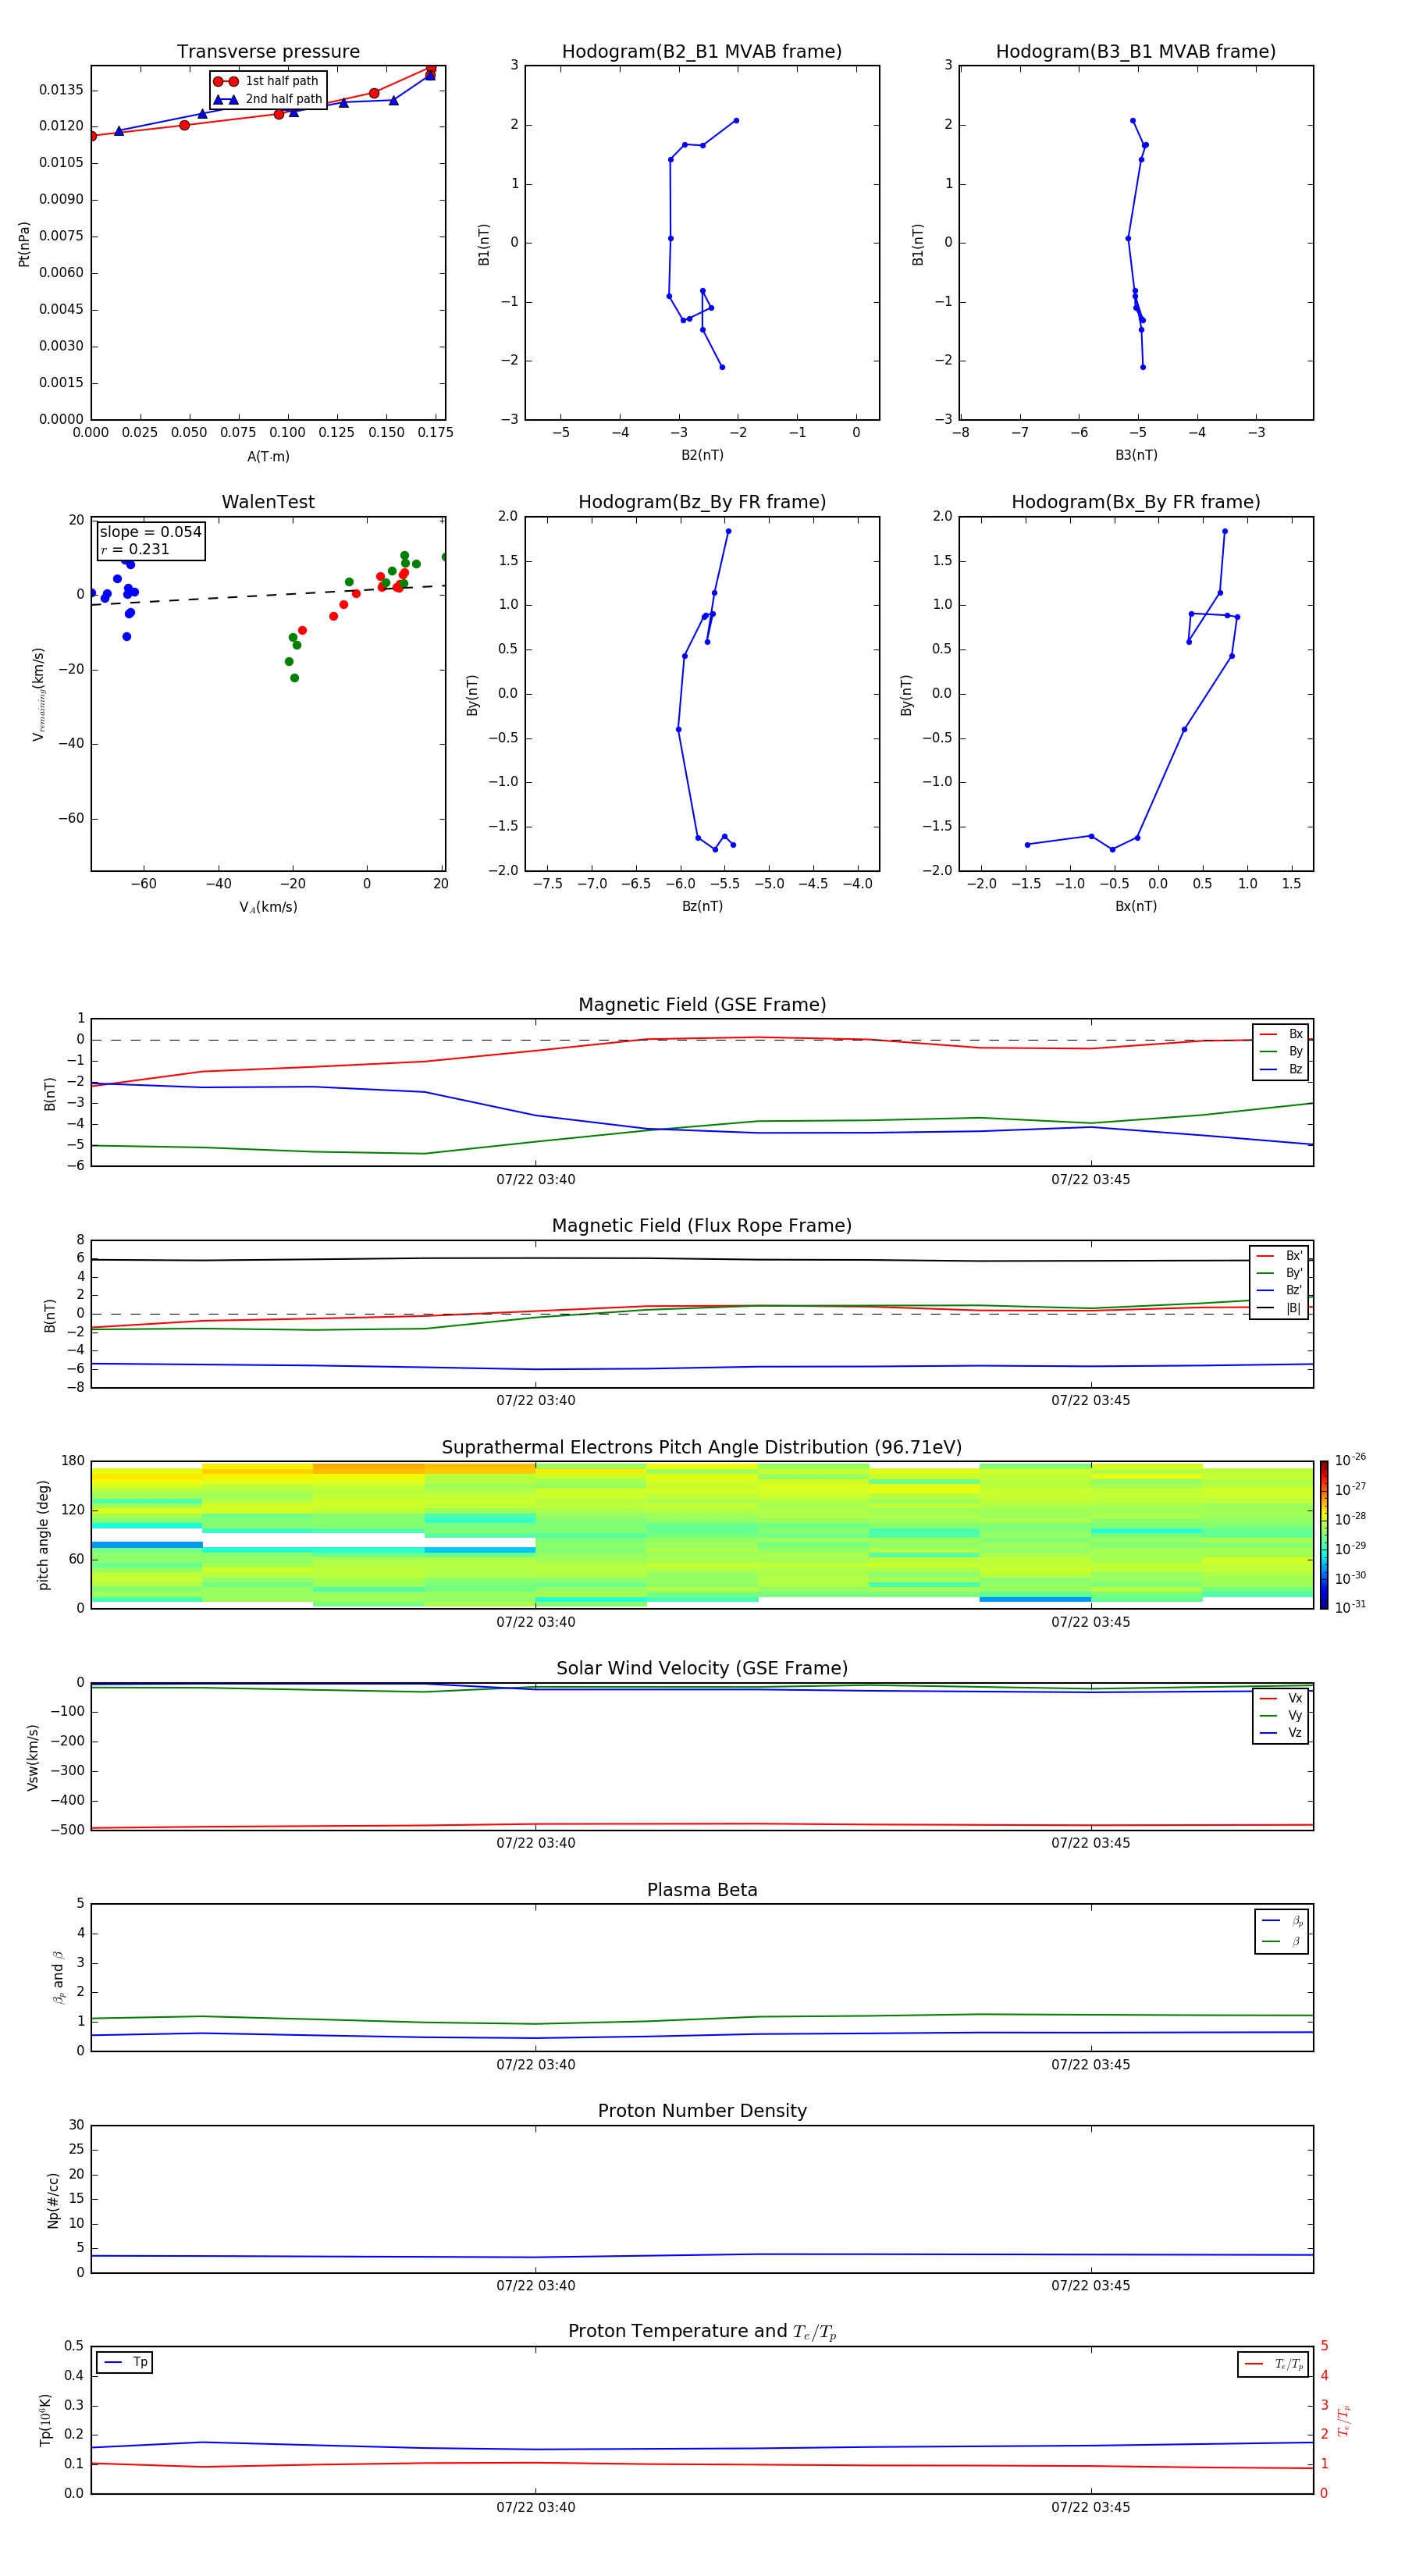
Task: Select the 'Vx' legend entry in velocity plot
Action: click(1281, 1698)
